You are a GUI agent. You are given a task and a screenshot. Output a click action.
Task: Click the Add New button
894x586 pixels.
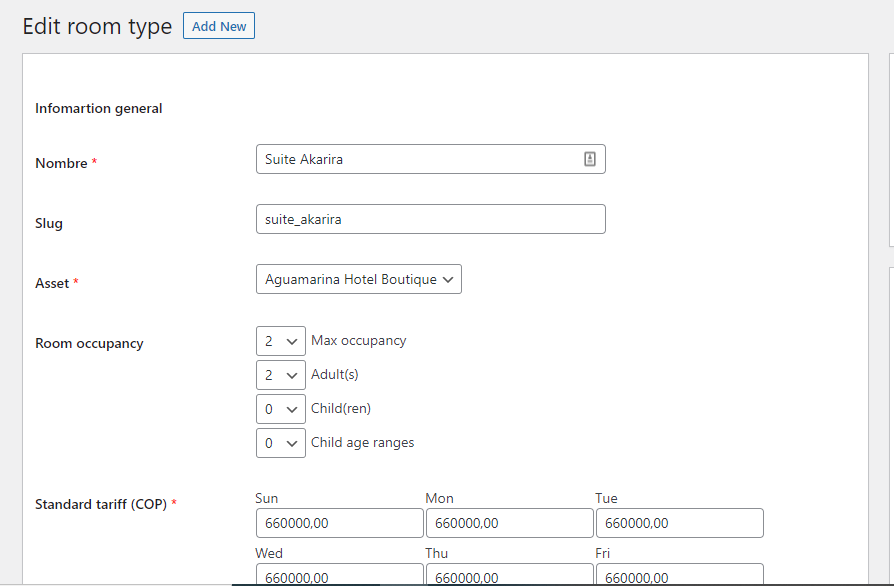tap(219, 26)
